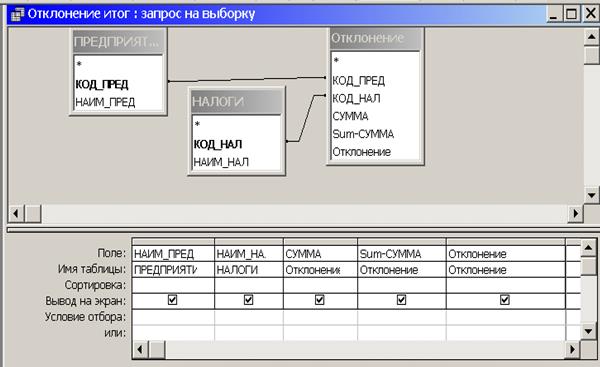Select the Отклонение table header
This screenshot has height=367, width=600.
tap(375, 38)
